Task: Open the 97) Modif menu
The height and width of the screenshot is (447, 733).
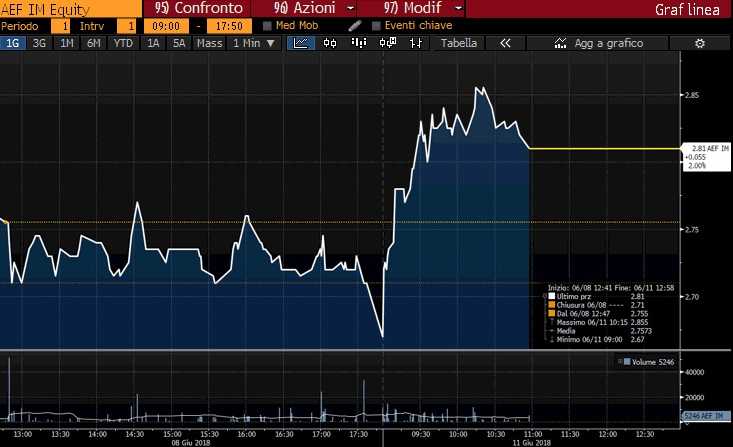Action: pos(413,8)
